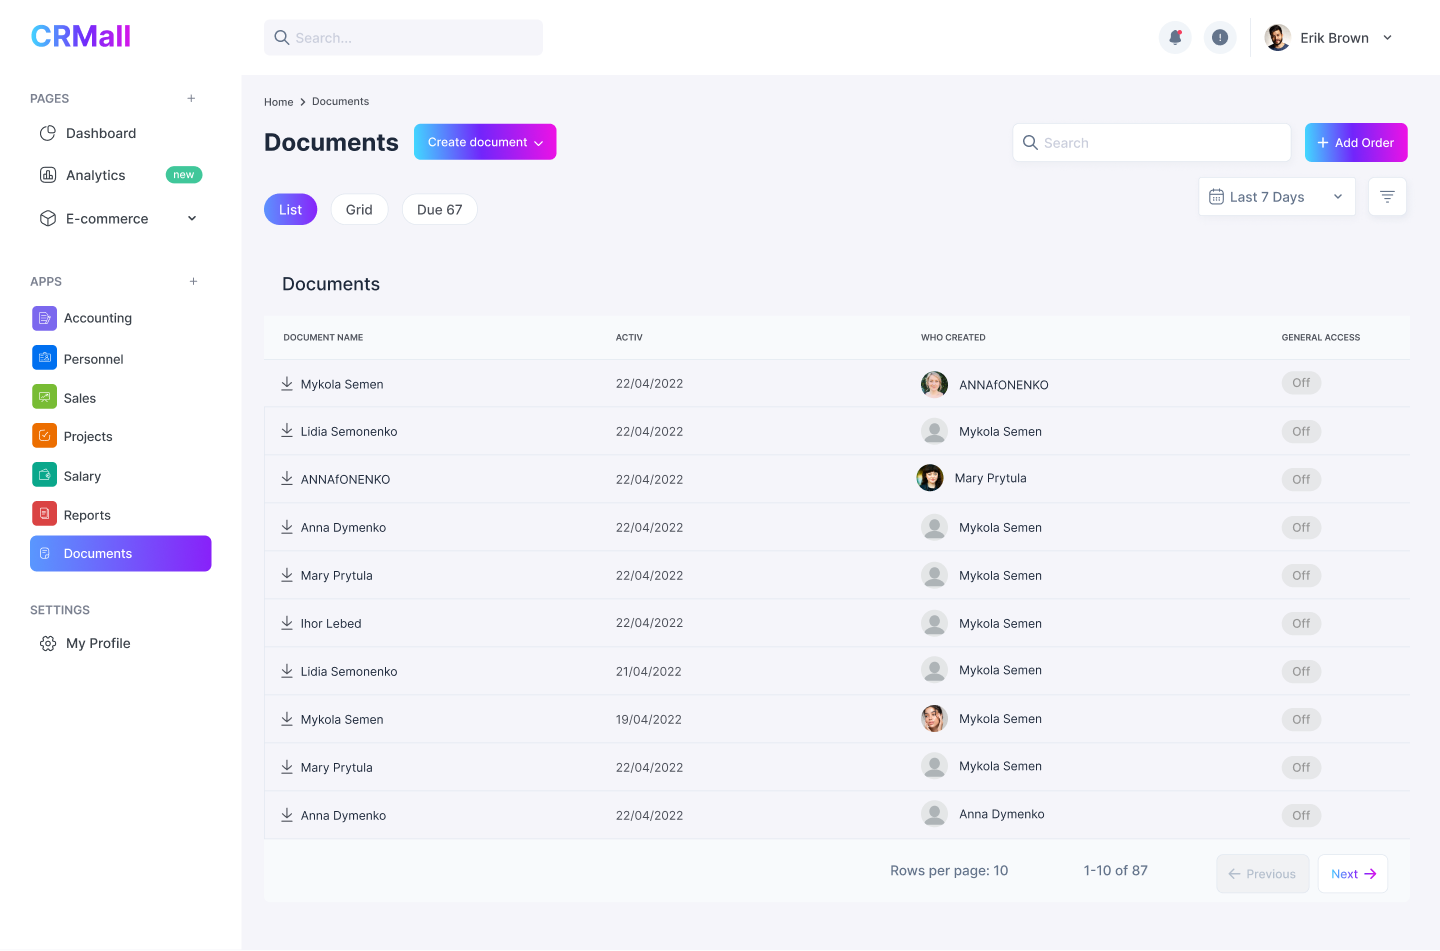The image size is (1440, 951).
Task: Click the alert info icon in header
Action: pos(1219,38)
